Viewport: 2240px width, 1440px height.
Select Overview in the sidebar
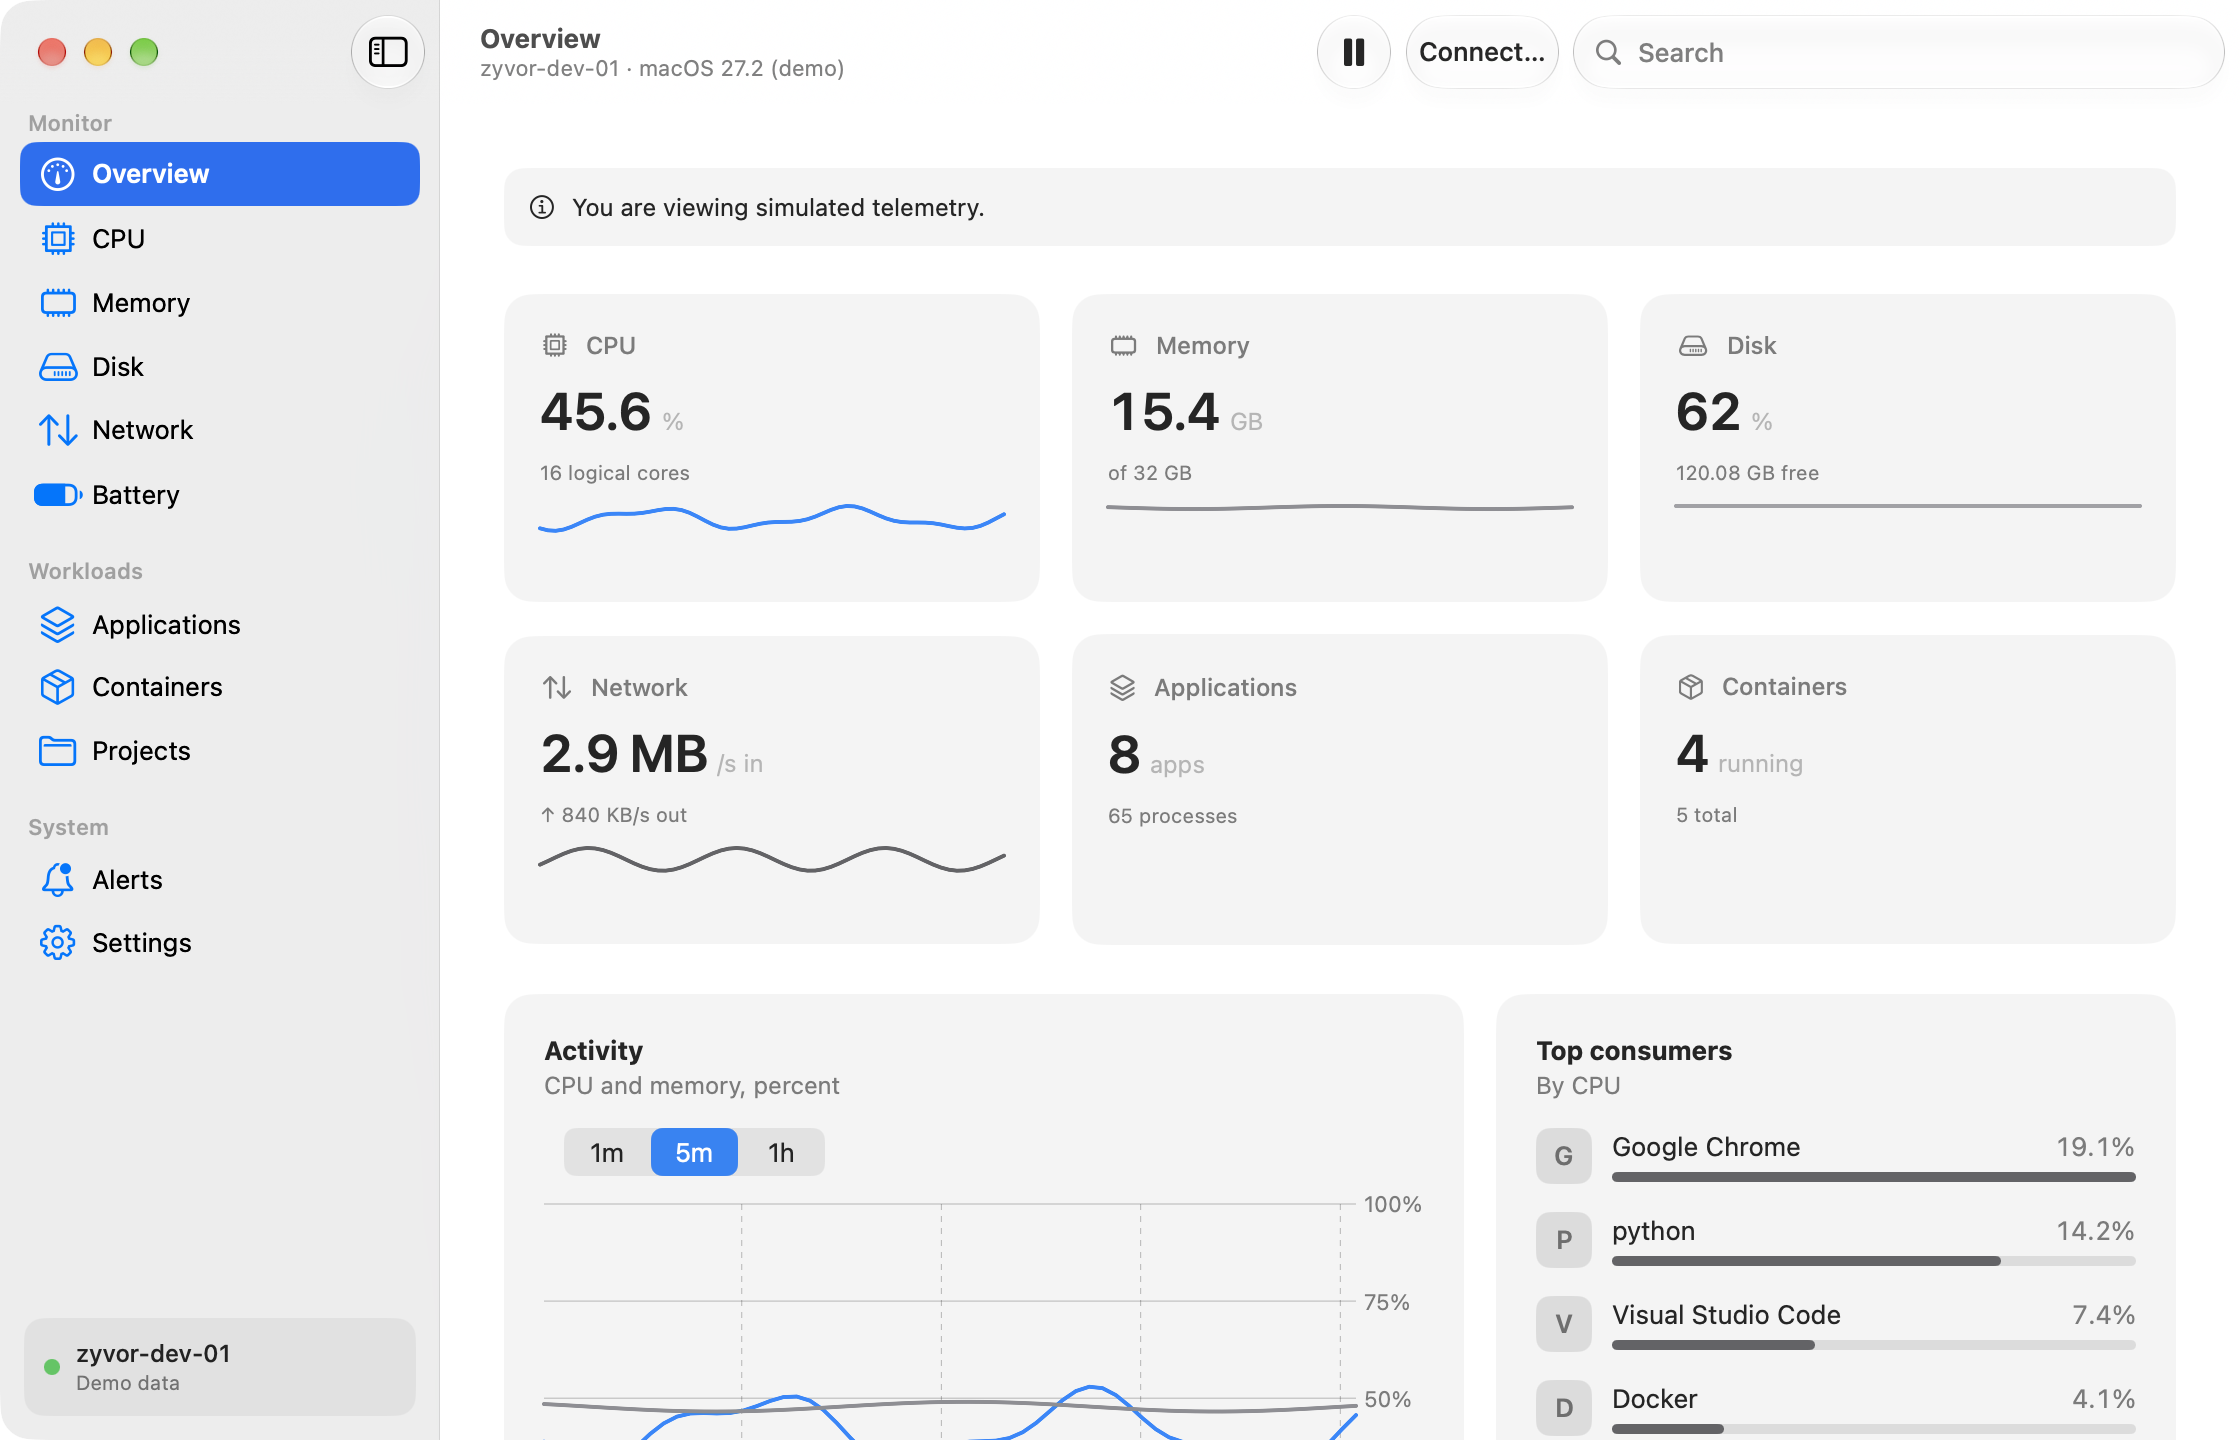[x=220, y=174]
